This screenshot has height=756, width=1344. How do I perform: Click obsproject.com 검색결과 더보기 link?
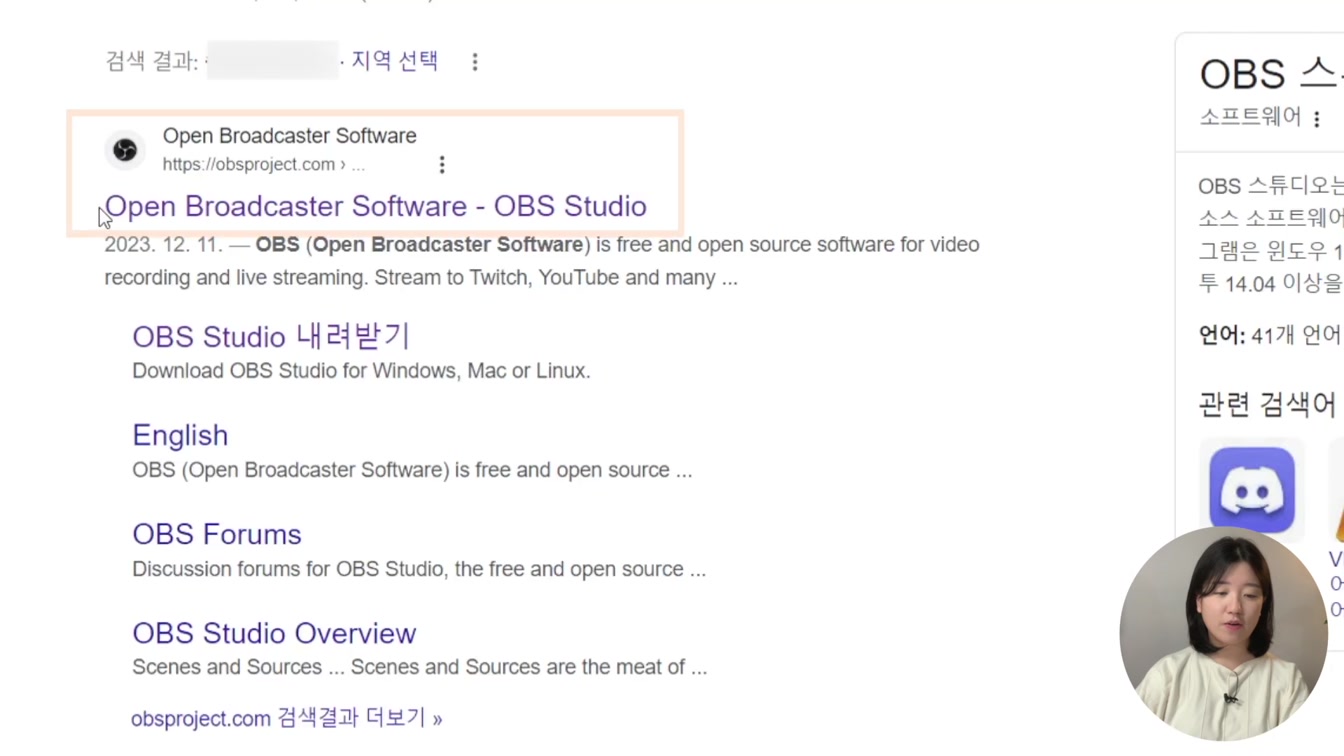coord(286,718)
